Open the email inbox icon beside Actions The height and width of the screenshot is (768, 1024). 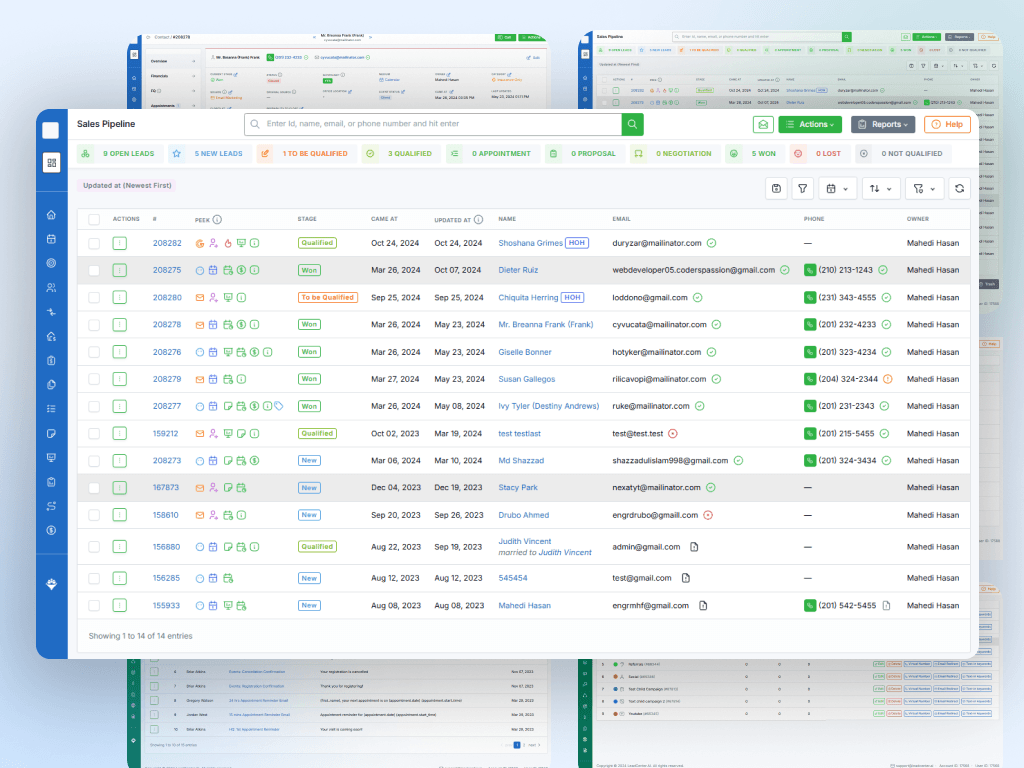click(763, 124)
